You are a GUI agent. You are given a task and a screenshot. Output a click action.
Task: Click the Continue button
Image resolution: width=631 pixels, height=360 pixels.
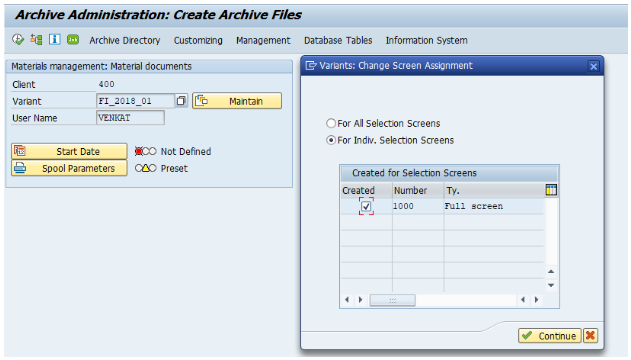pyautogui.click(x=549, y=335)
